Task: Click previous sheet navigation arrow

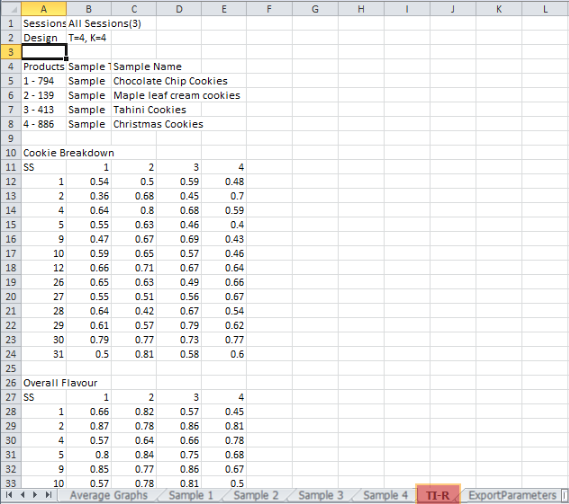Action: coord(22,495)
